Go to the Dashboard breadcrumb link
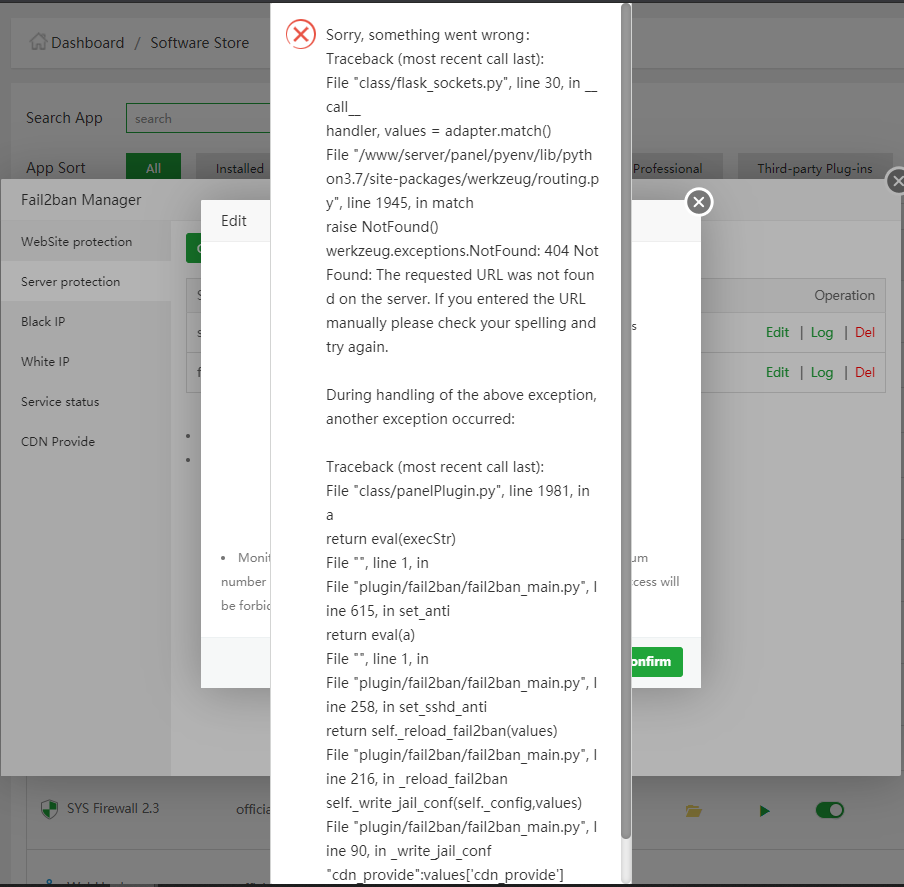Viewport: 904px width, 887px height. coord(88,43)
